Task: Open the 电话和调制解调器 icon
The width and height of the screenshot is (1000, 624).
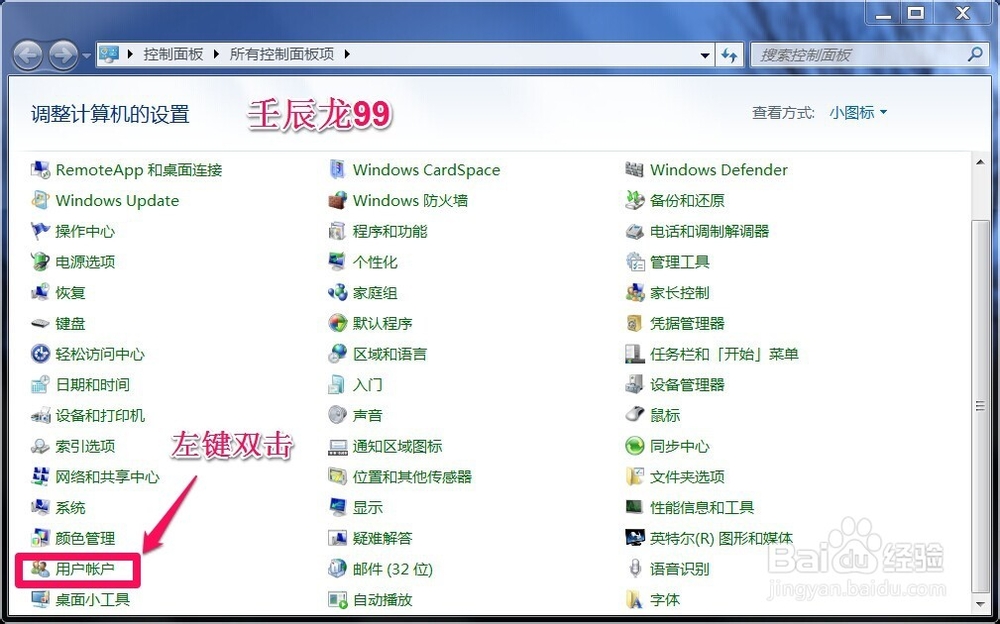Action: coord(635,231)
